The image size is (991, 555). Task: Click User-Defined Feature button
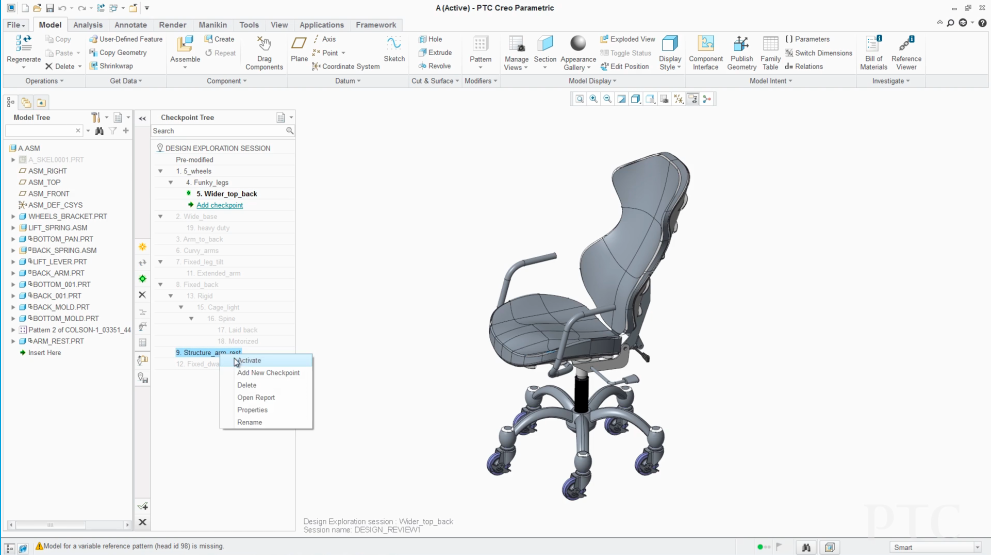(x=126, y=39)
